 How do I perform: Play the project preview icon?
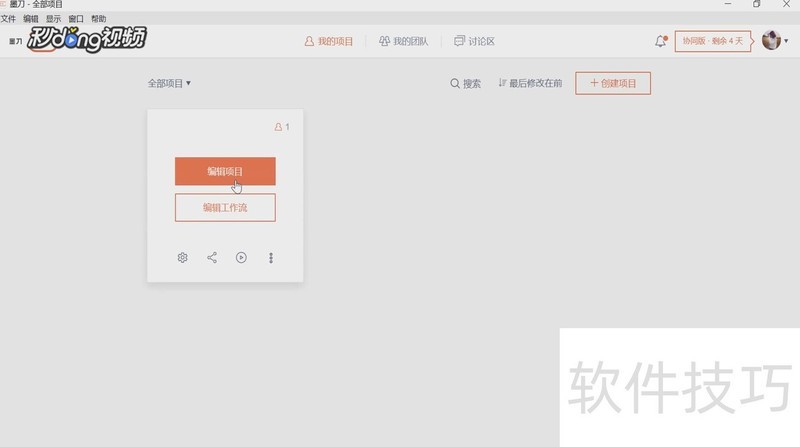[241, 258]
